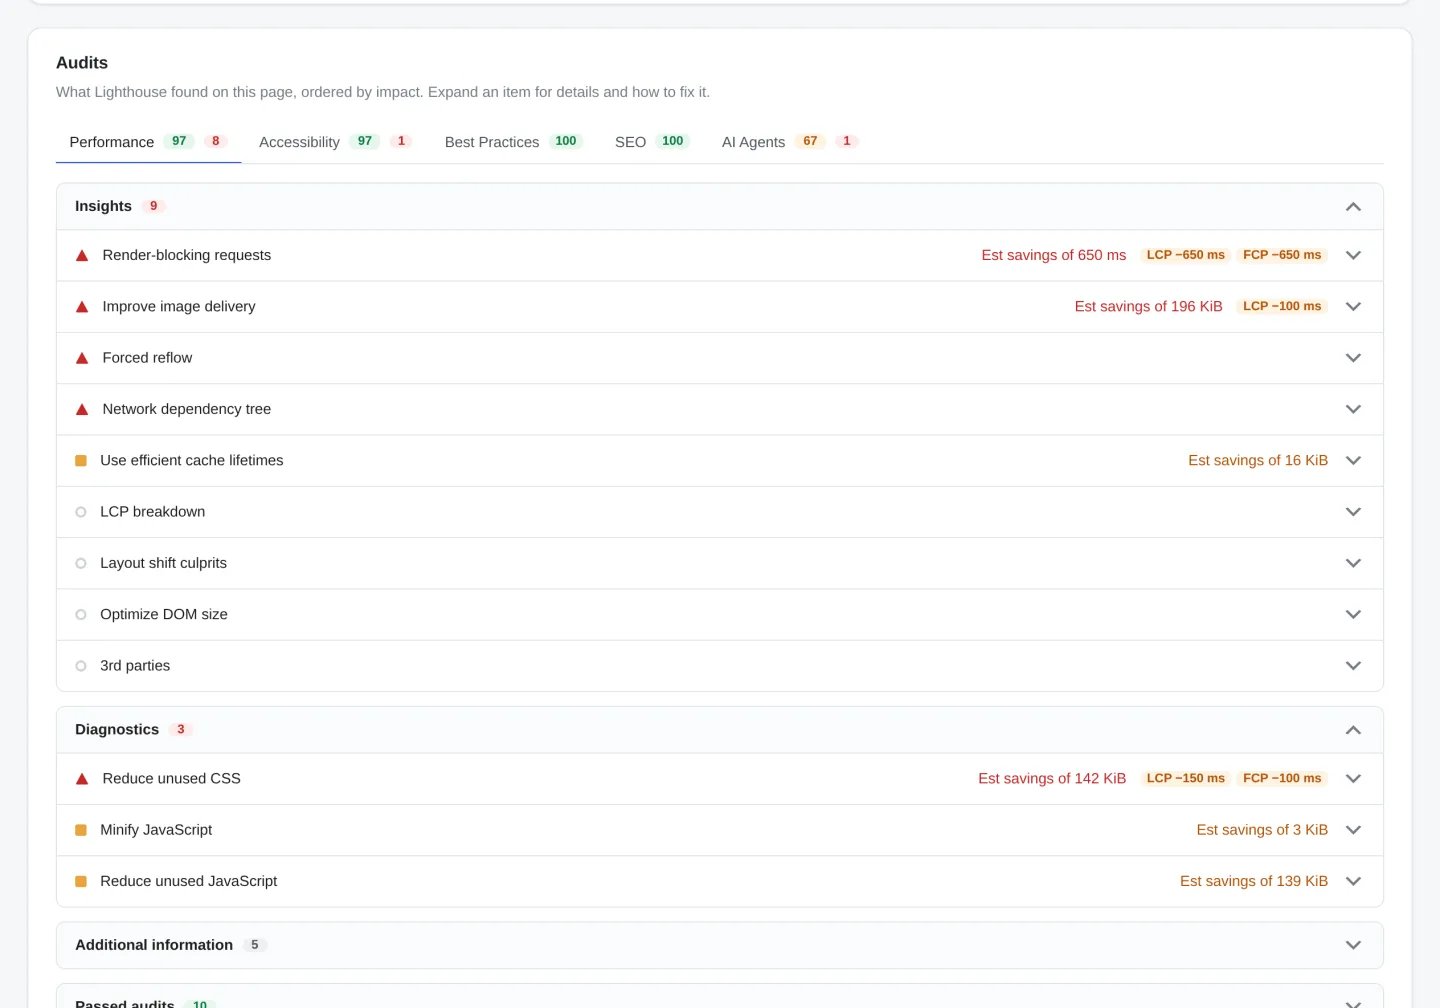Image resolution: width=1440 pixels, height=1008 pixels.
Task: Click the 'Est savings of 3 KiB' text
Action: tap(1262, 830)
